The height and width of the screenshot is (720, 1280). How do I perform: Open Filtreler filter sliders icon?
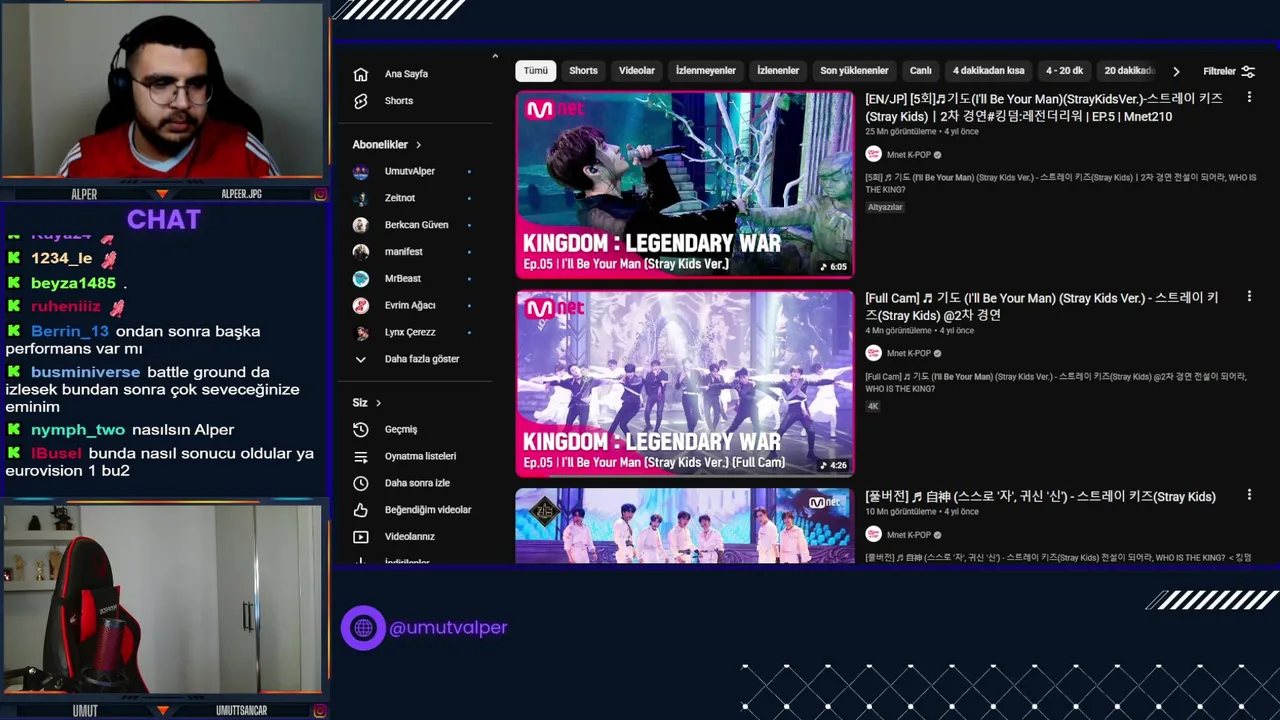[x=1248, y=71]
